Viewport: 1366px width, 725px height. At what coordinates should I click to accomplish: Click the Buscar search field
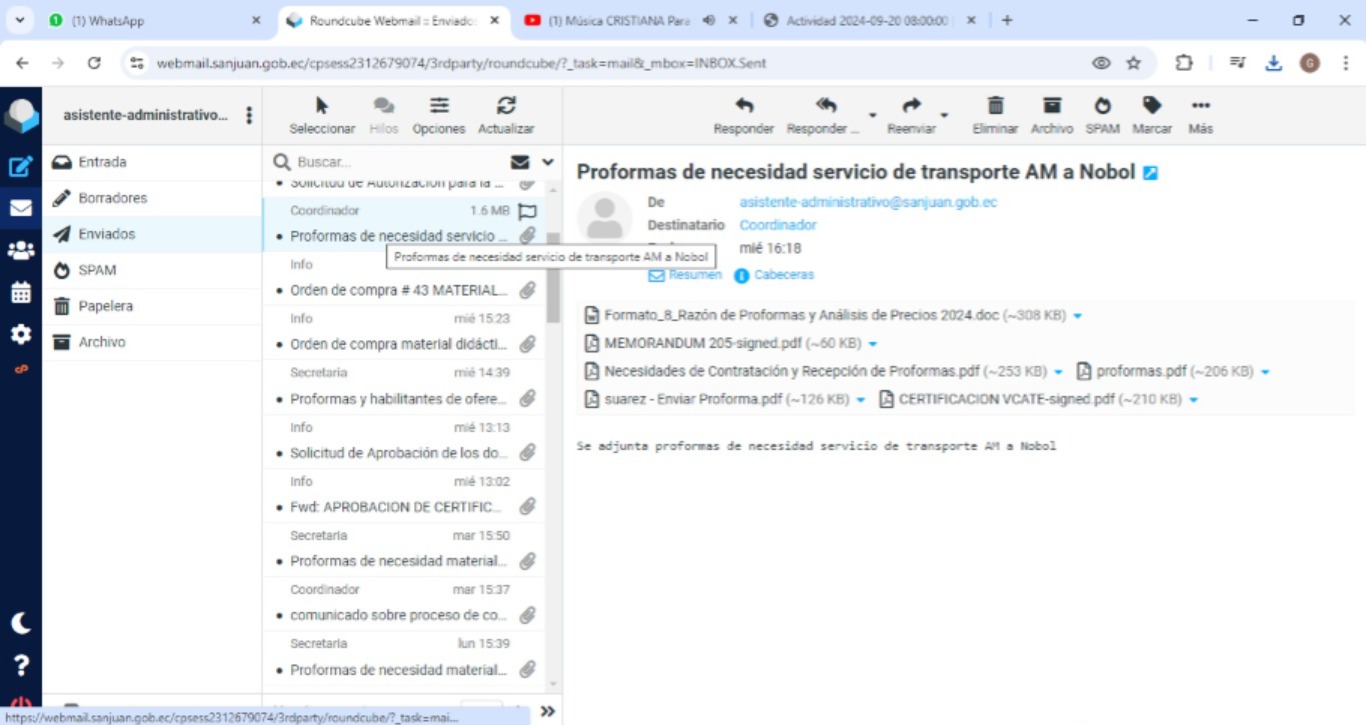(400, 162)
